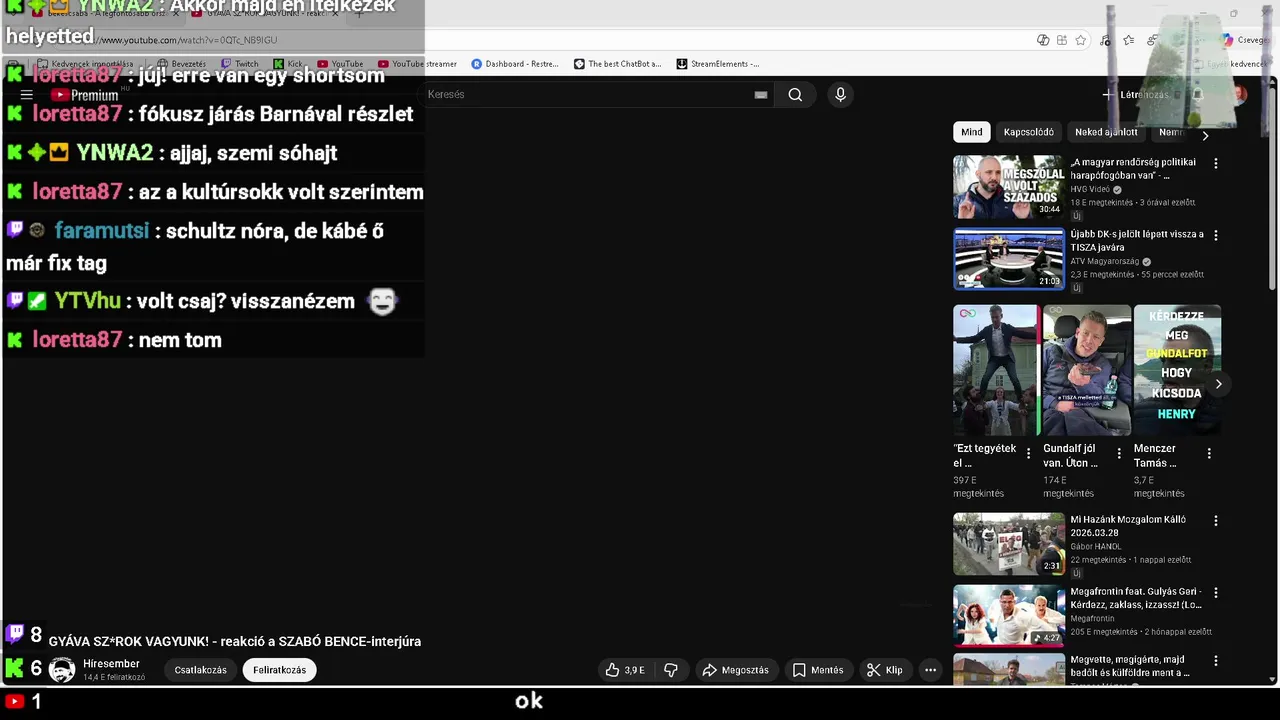Open 'Ezt tegyétek el' short thumbnail
The height and width of the screenshot is (720, 1280).
click(x=995, y=370)
